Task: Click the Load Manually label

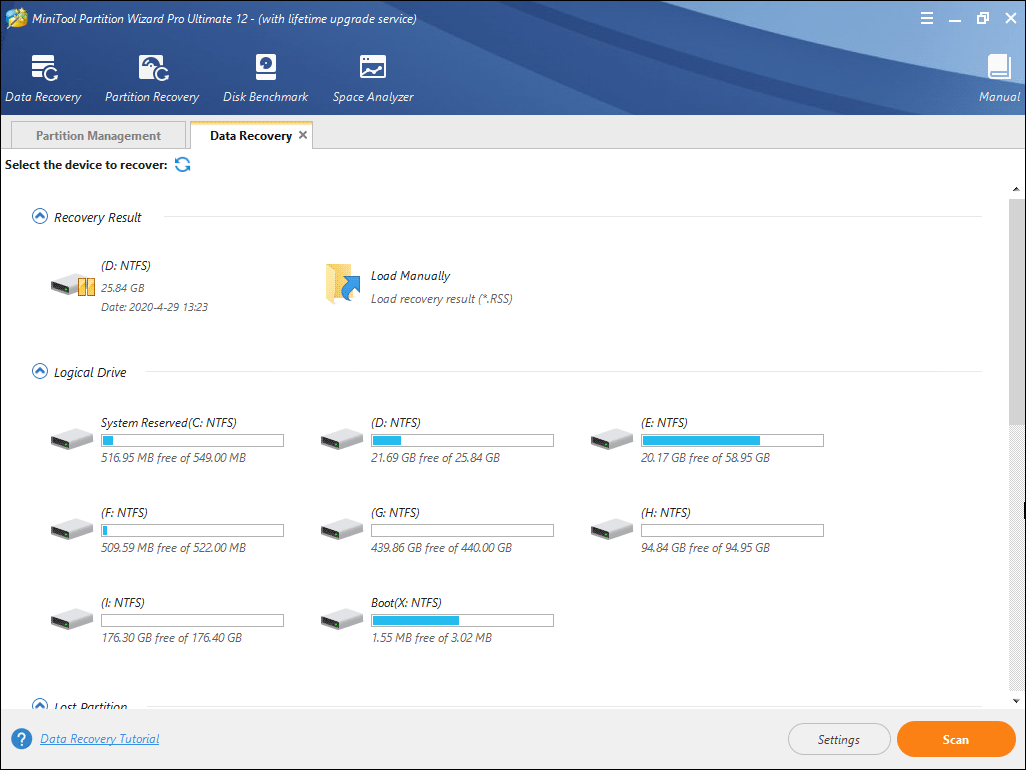Action: pos(410,276)
